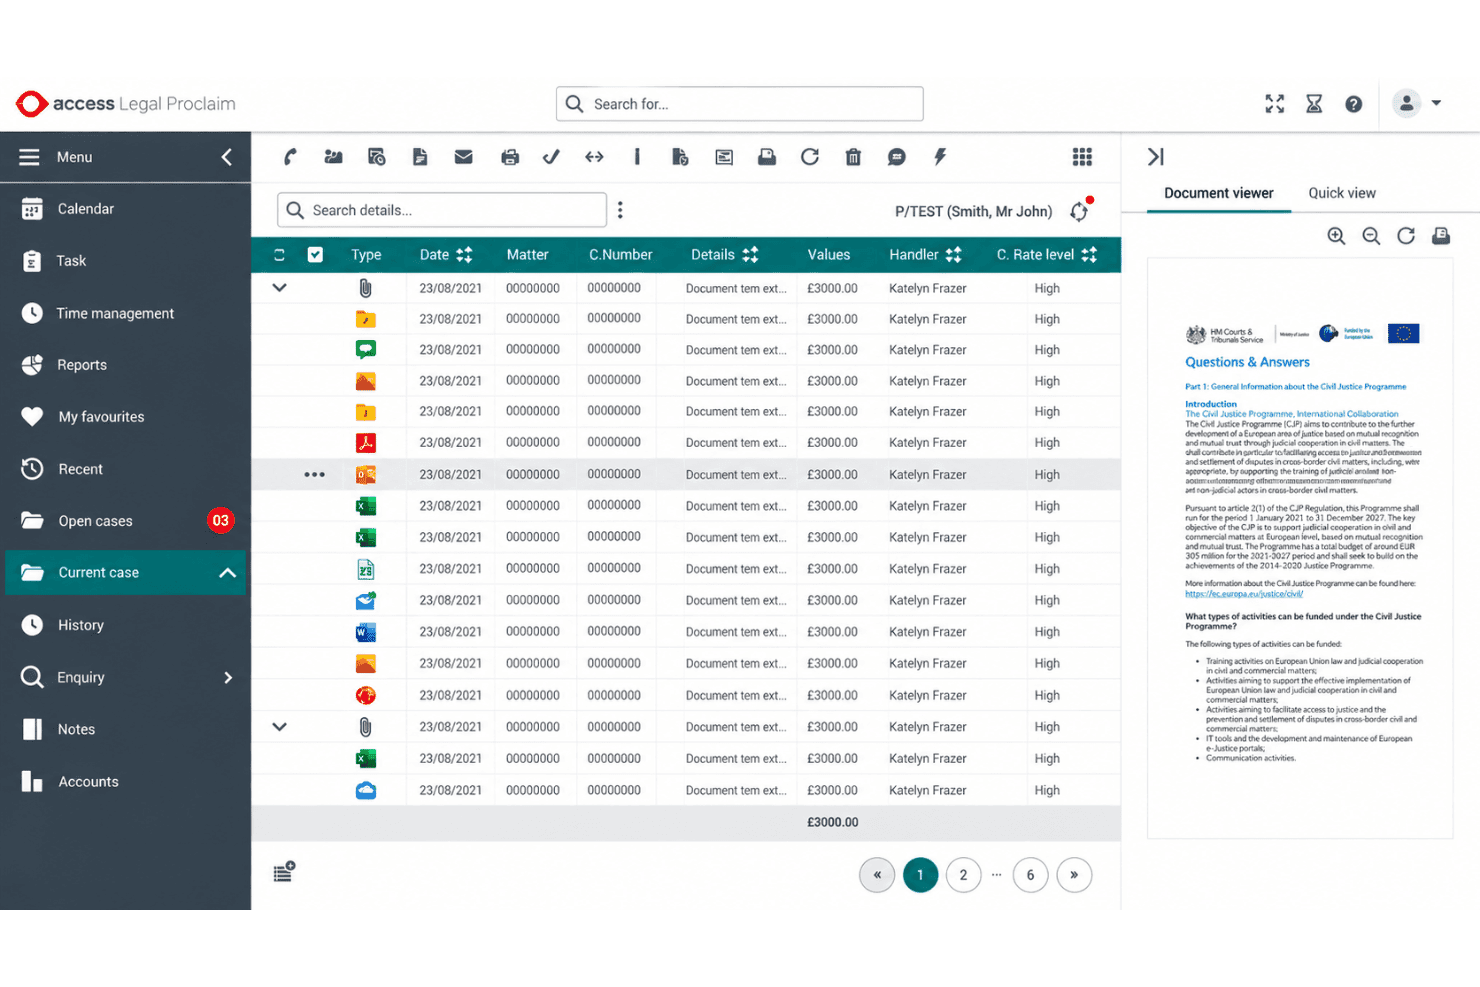Go to page 2 of the table
1480x987 pixels.
[x=963, y=875]
